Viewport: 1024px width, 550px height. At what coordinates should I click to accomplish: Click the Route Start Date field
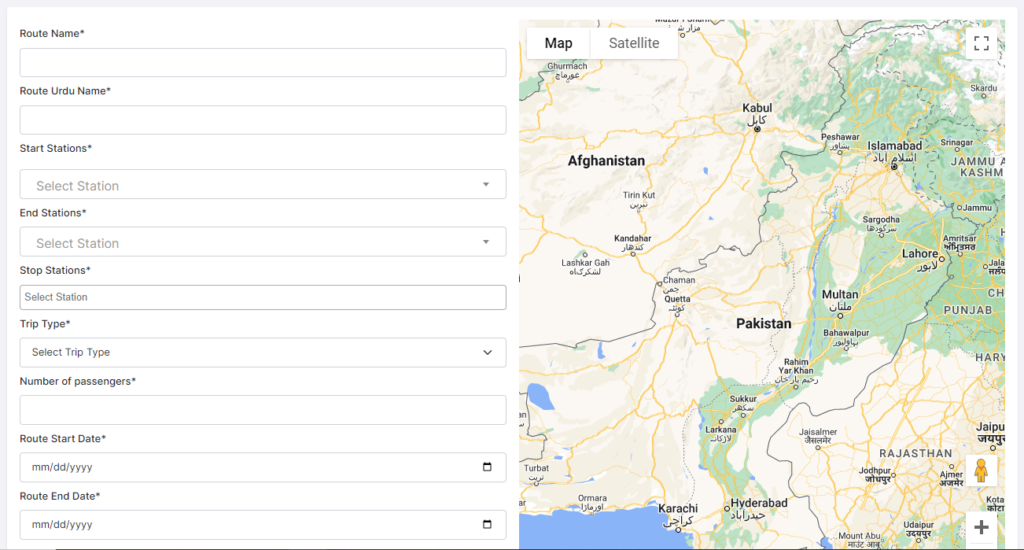250,467
